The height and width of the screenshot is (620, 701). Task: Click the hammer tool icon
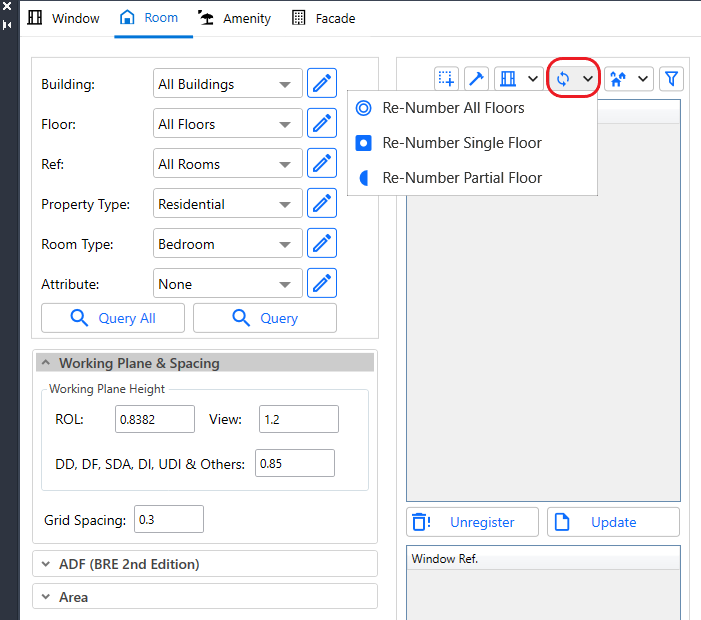pos(477,78)
